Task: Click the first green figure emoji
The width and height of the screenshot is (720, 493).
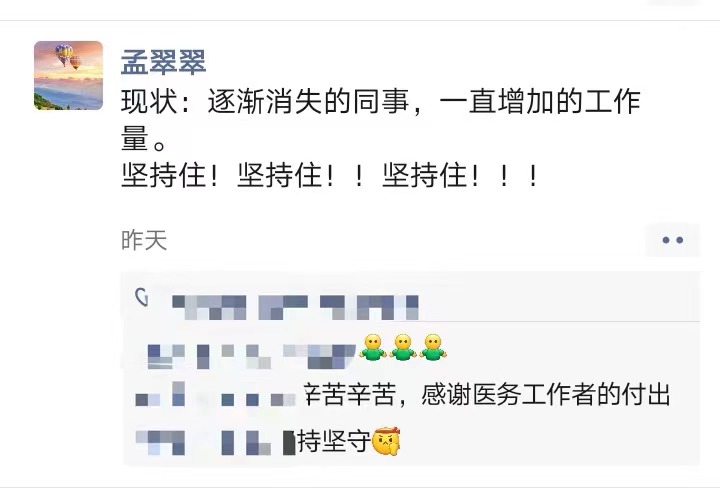Action: (372, 347)
